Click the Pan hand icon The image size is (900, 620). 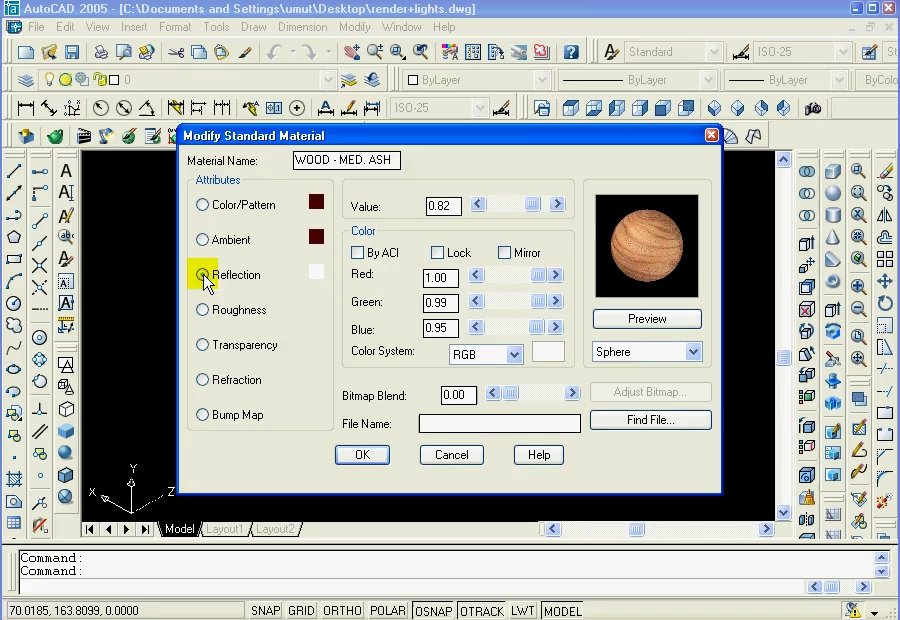coord(351,52)
